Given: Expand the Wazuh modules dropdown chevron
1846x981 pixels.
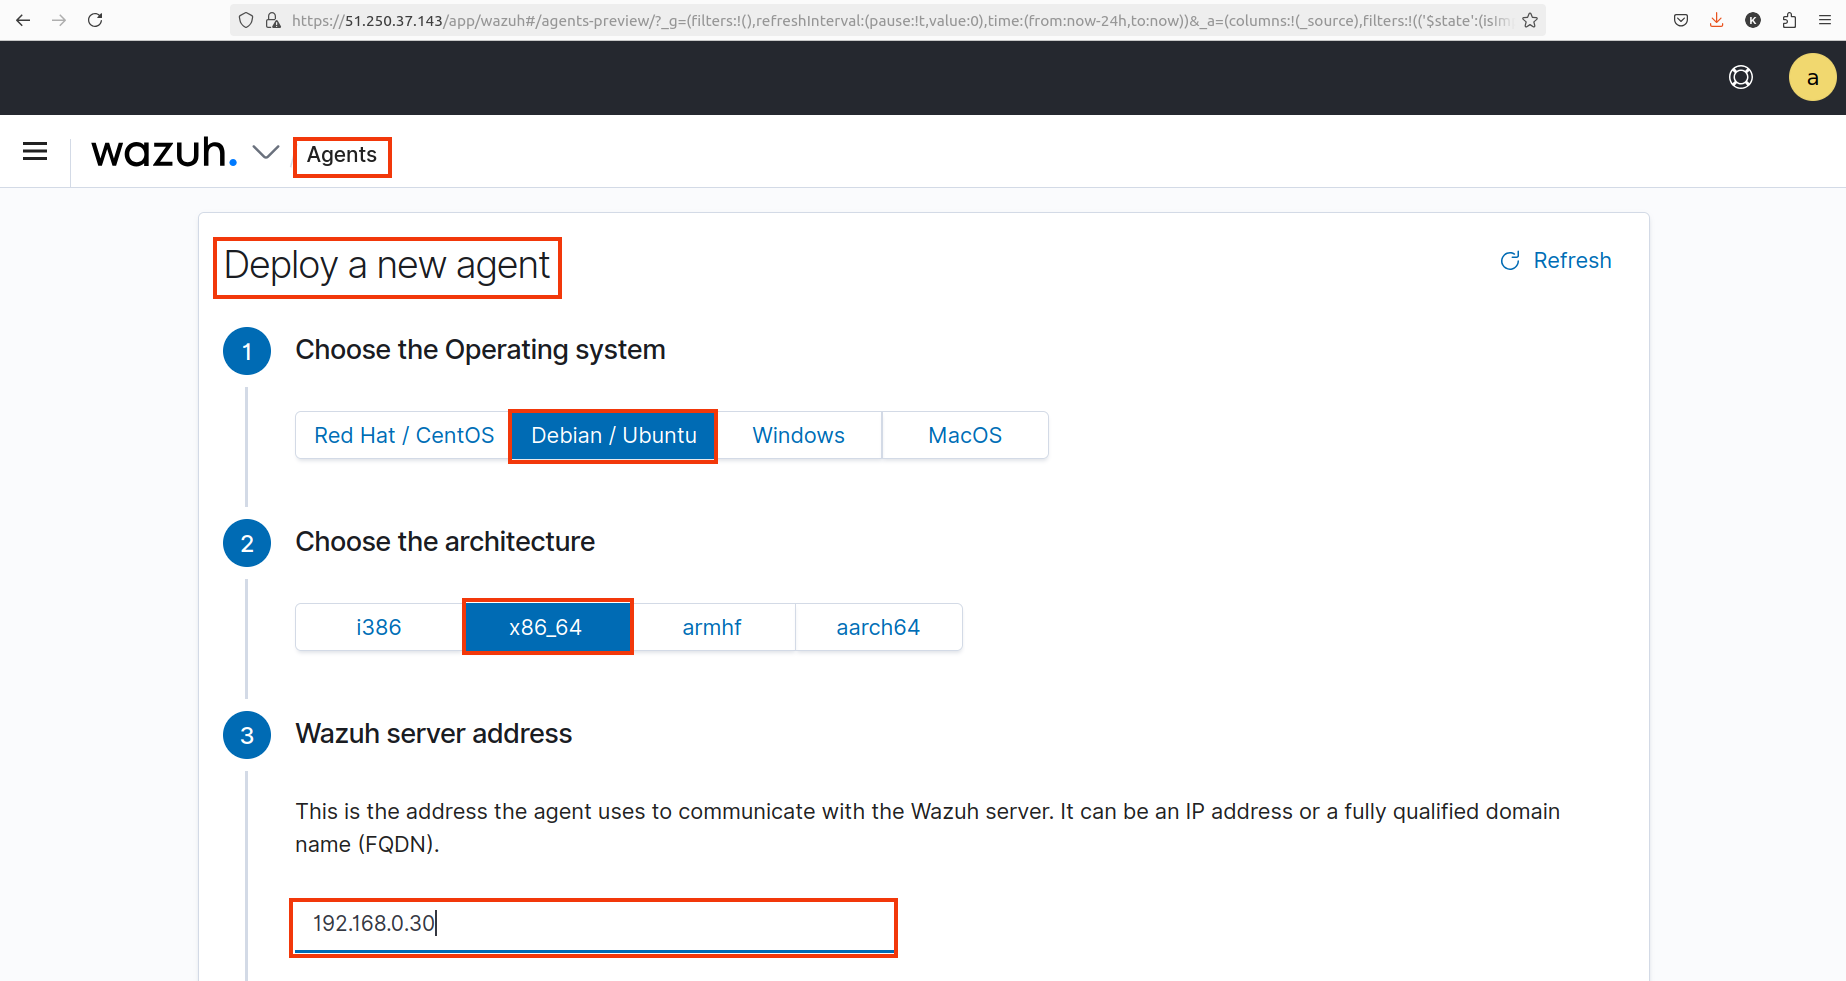Looking at the screenshot, I should (x=265, y=152).
